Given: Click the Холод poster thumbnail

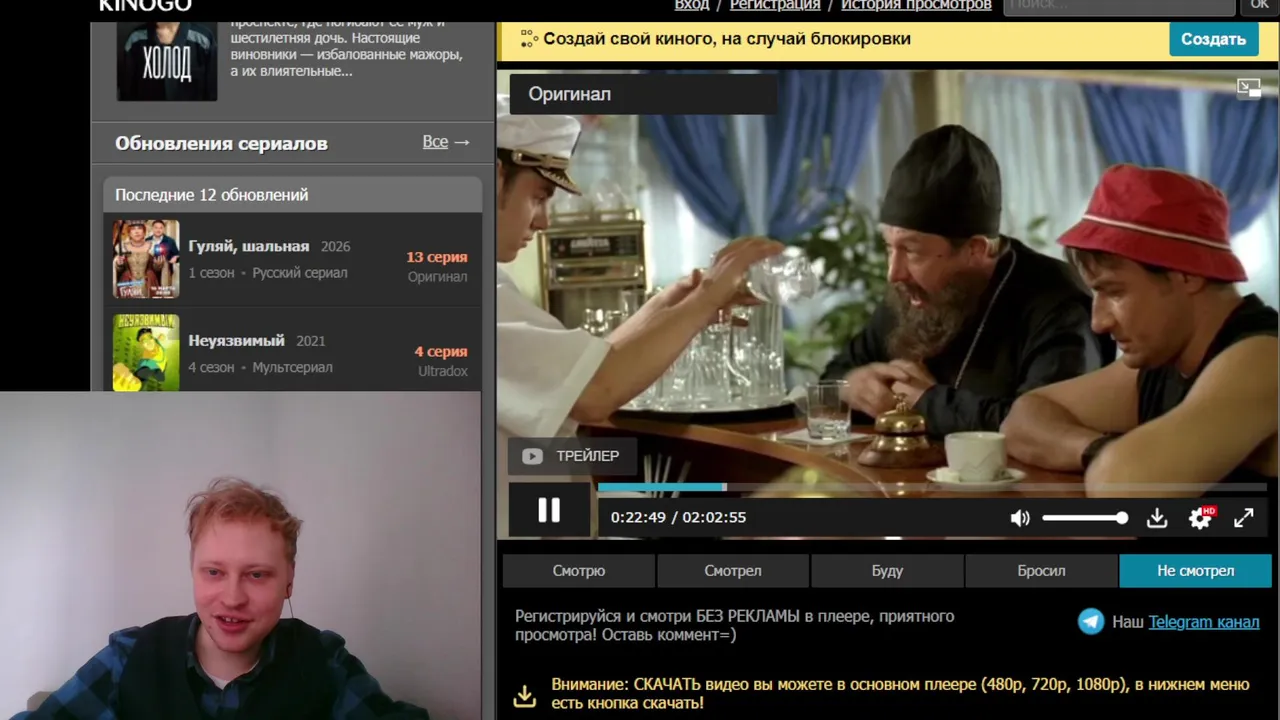Looking at the screenshot, I should click(x=167, y=61).
